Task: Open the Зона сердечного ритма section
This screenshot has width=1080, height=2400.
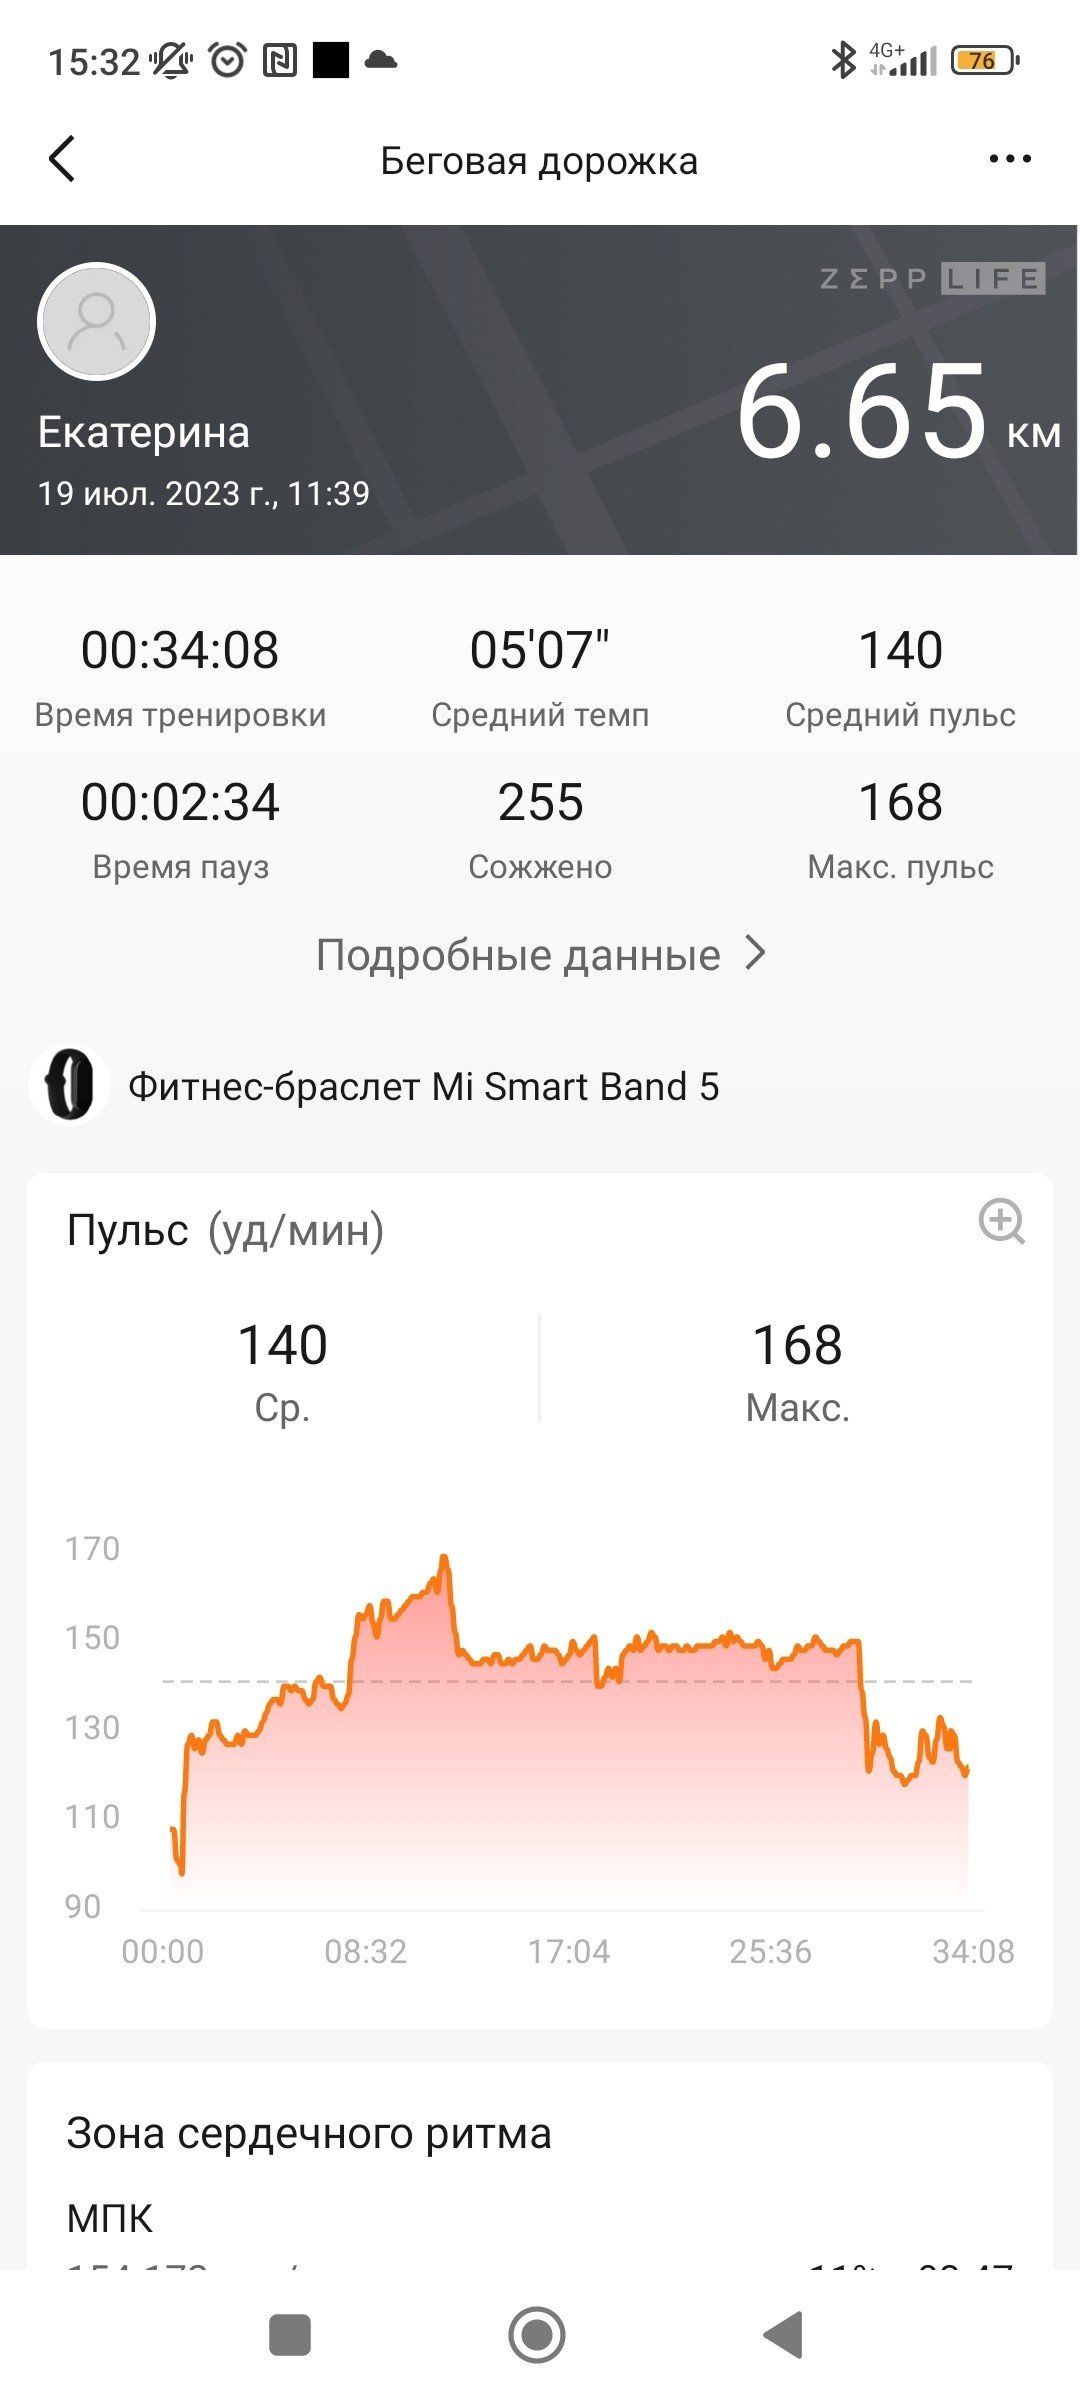Action: click(309, 2133)
